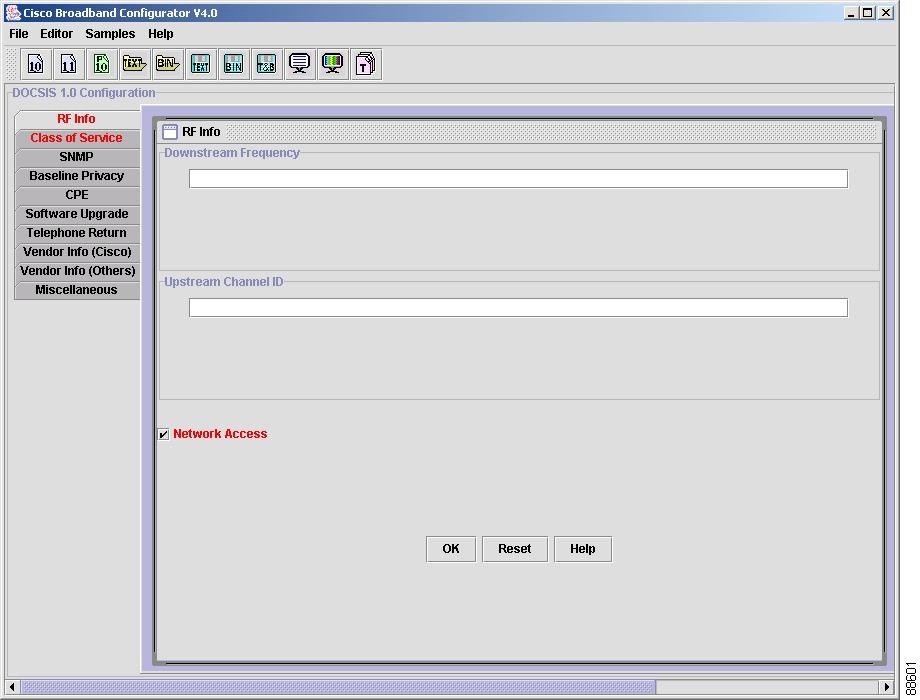Save as both text and binary
Viewport: 920px width, 700px height.
pos(266,63)
